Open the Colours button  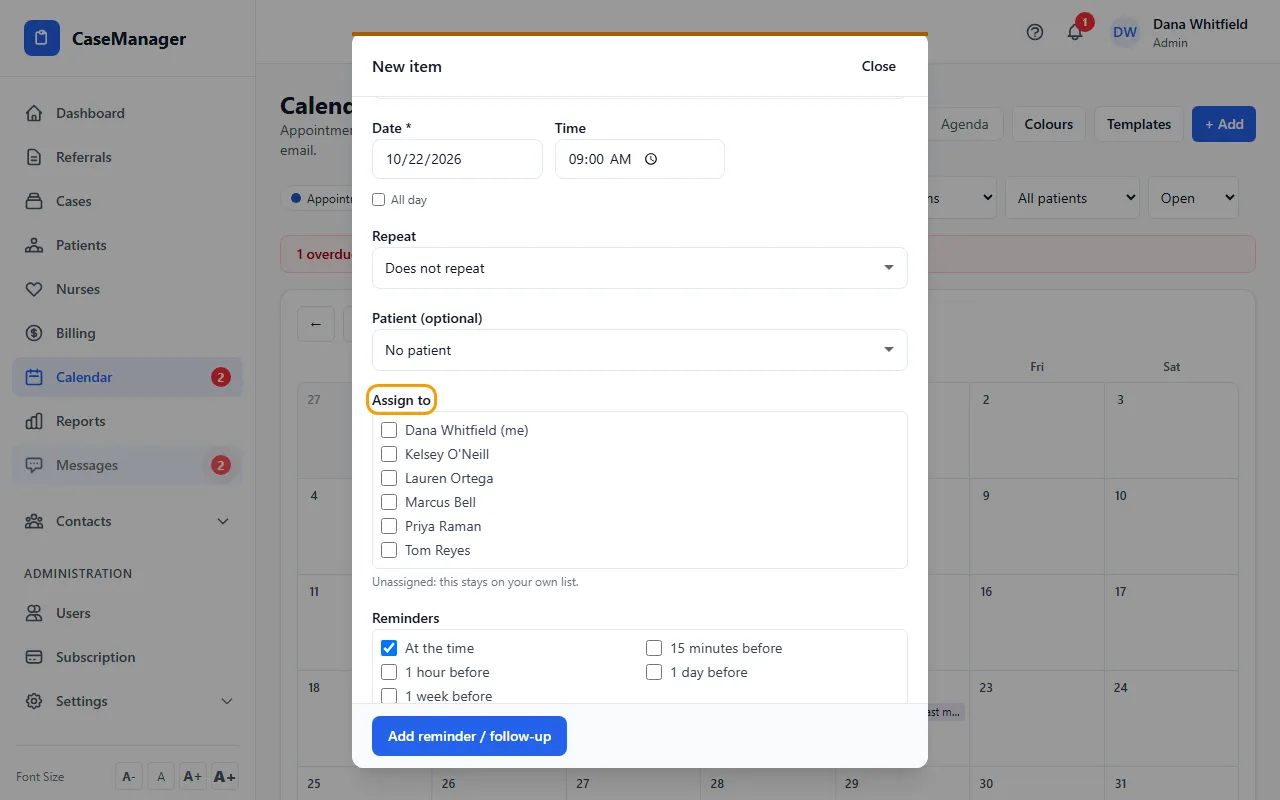pyautogui.click(x=1049, y=124)
